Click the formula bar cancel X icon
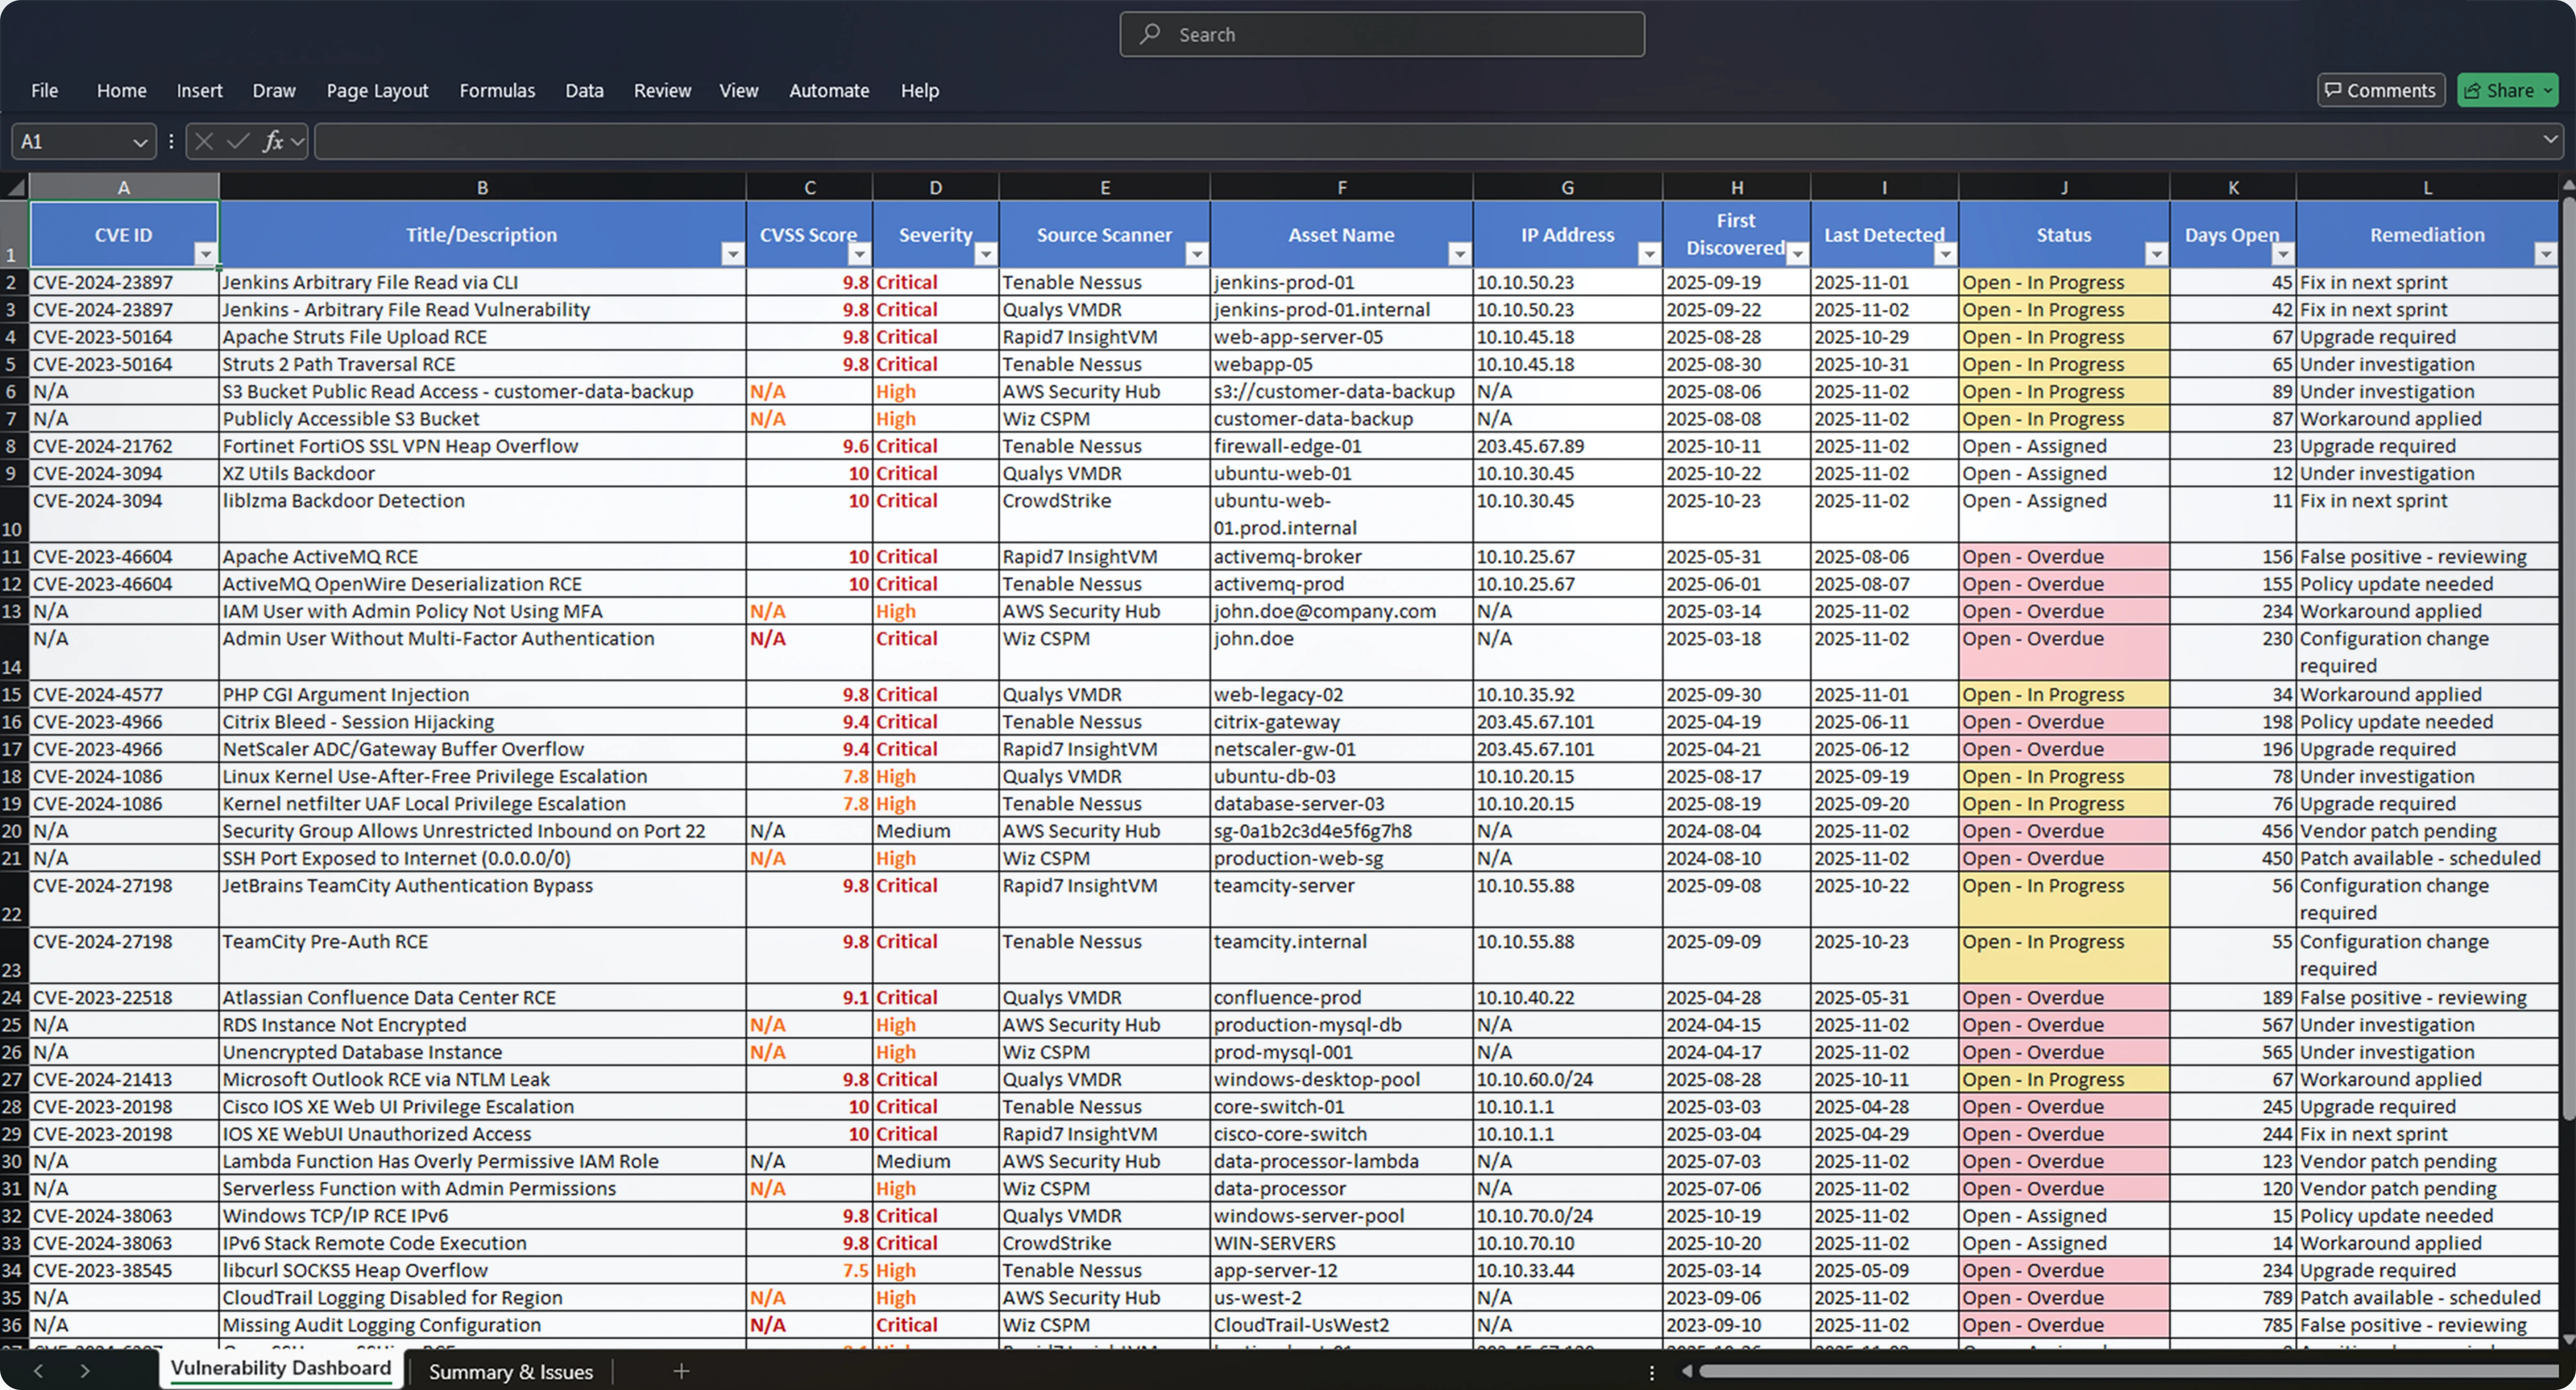This screenshot has height=1390, width=2576. [204, 142]
